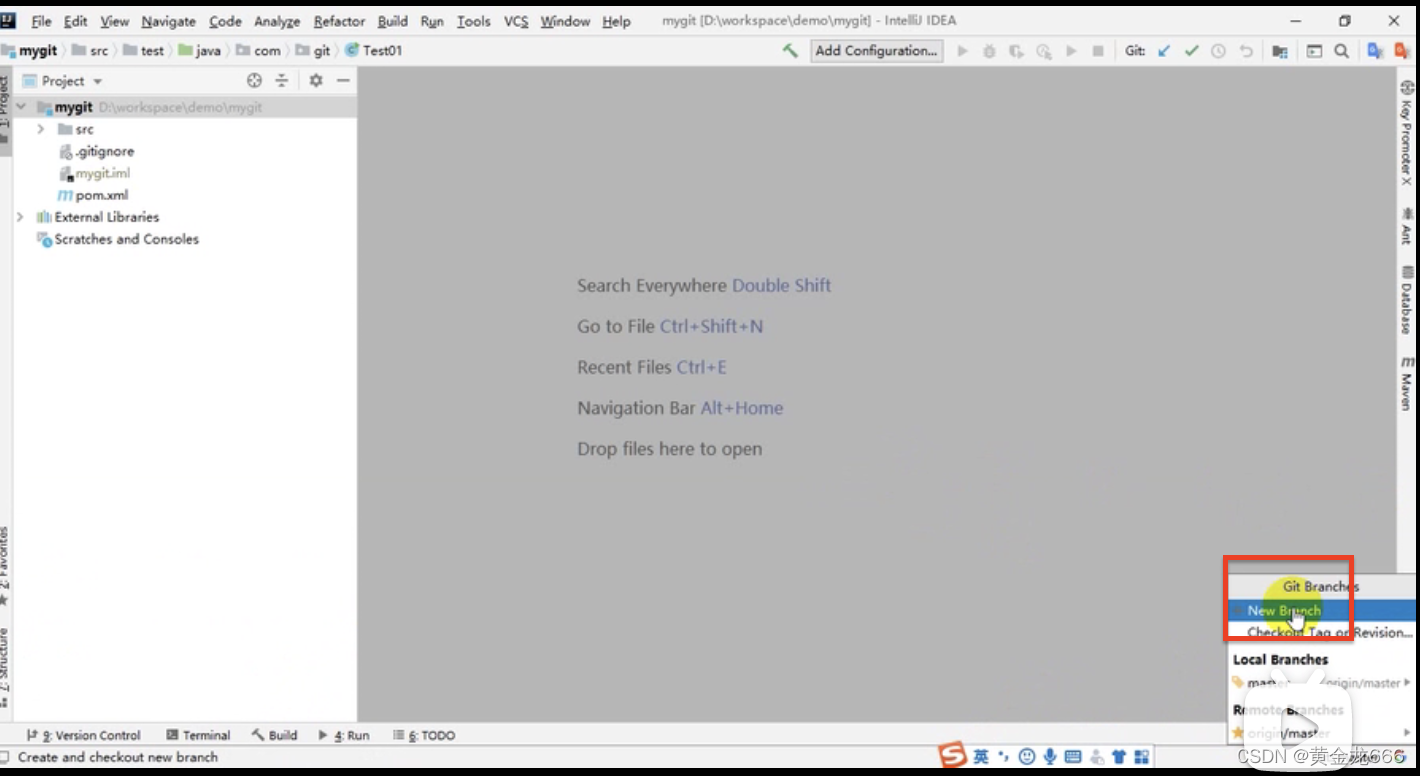The width and height of the screenshot is (1420, 776).
Task: Open the Refactor menu
Action: (339, 21)
